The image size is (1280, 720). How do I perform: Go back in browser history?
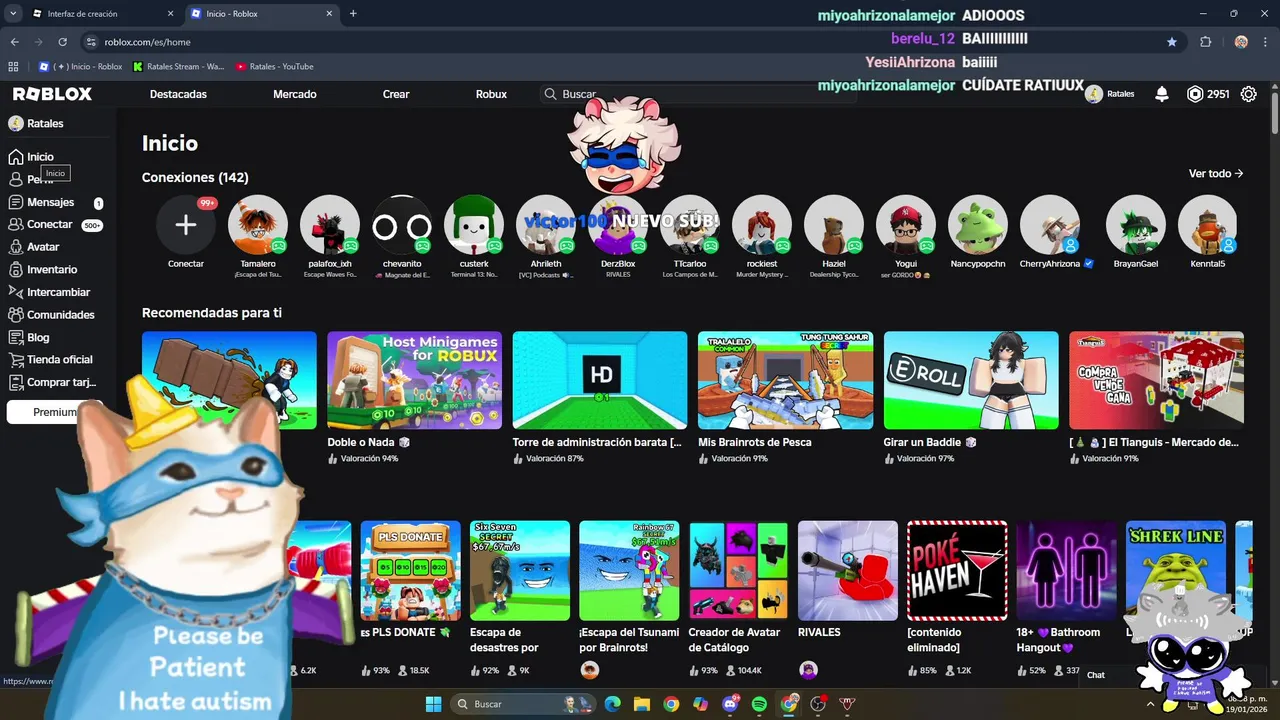tap(14, 42)
